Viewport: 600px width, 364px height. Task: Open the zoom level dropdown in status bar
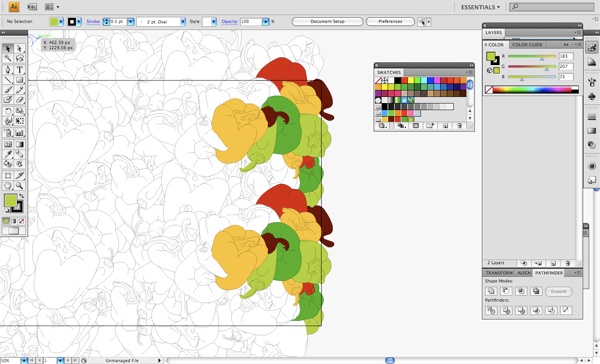click(24, 361)
